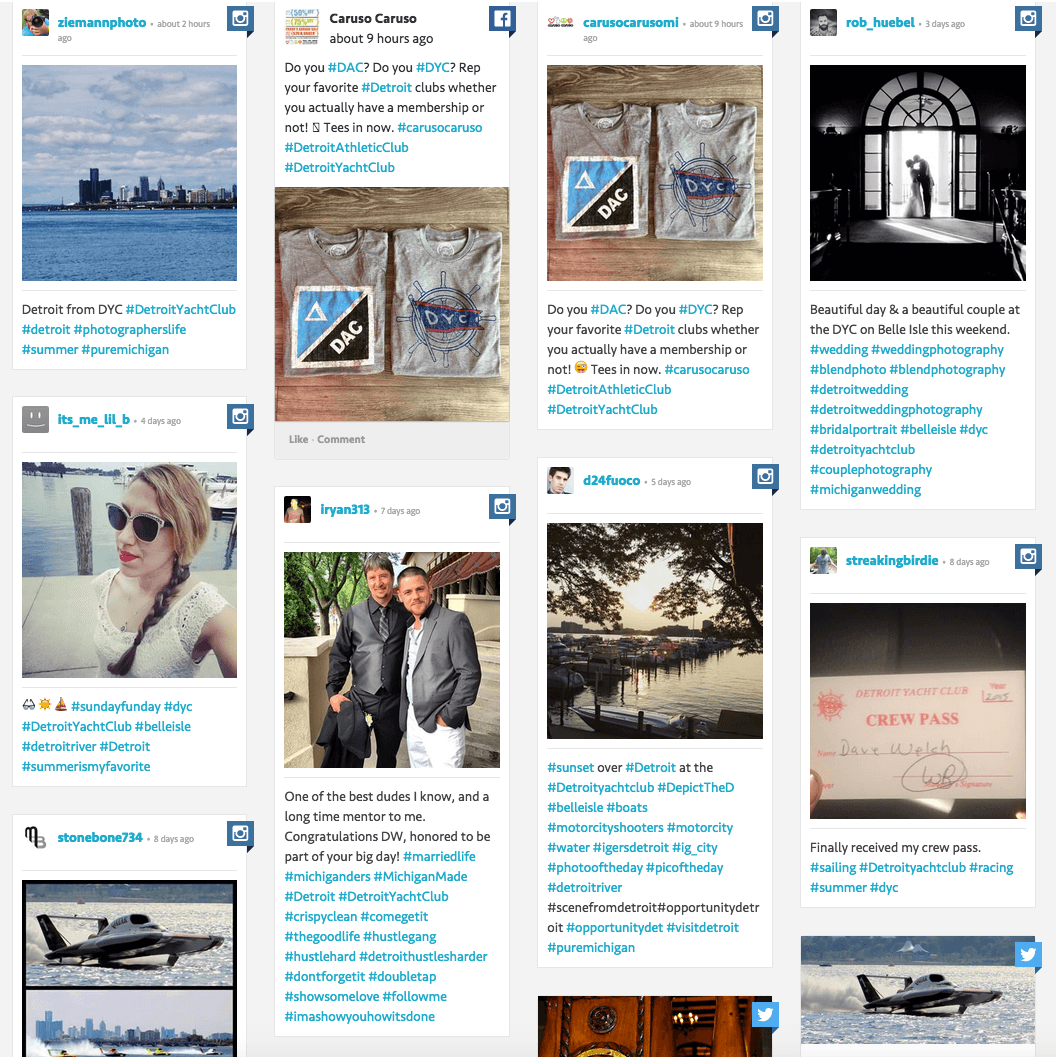Viewport: 1056px width, 1057px height.
Task: Open the Instagram icon on rob_huebel's post
Action: point(1028,18)
